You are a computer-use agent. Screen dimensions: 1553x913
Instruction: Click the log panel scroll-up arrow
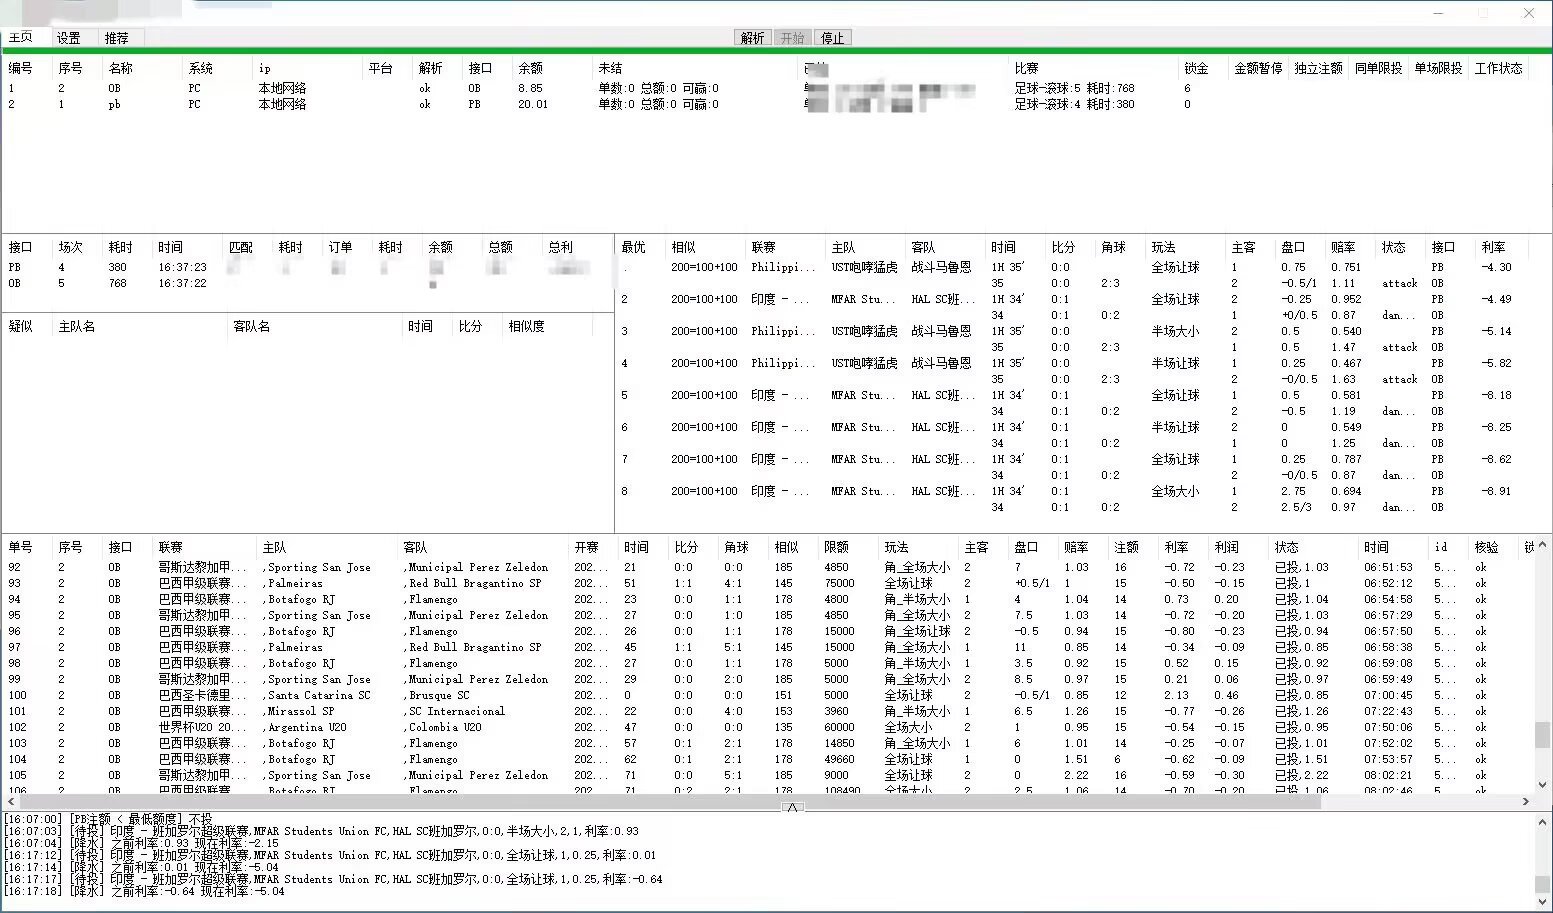coord(1542,820)
